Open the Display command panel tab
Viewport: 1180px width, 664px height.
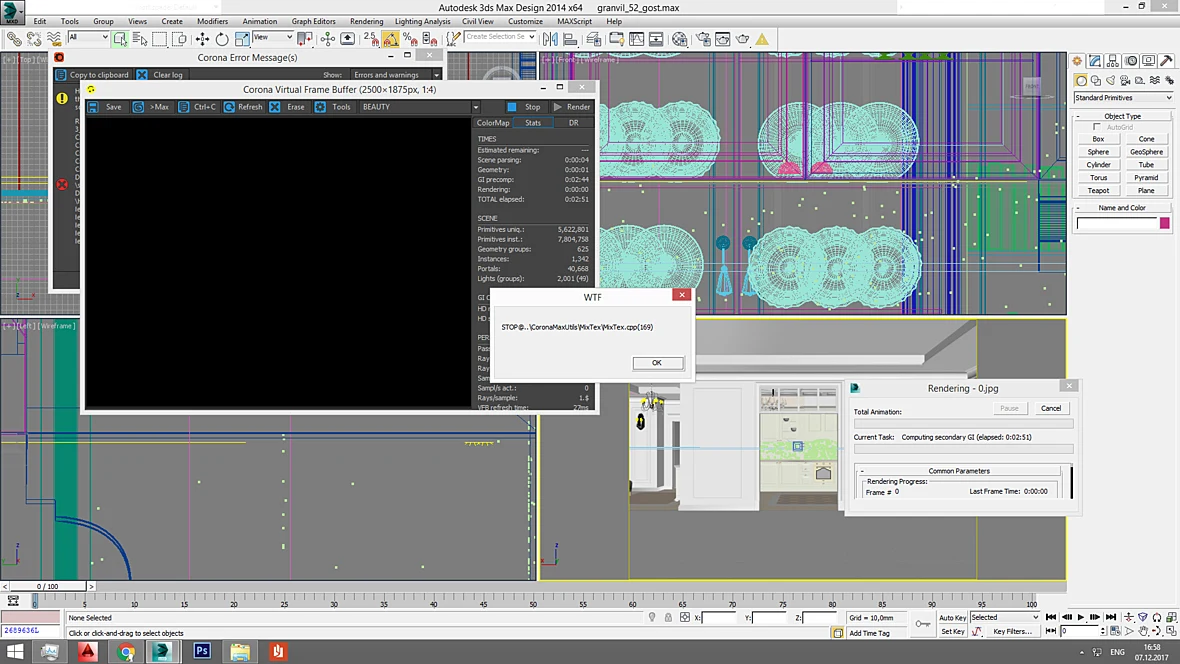pyautogui.click(x=1148, y=61)
